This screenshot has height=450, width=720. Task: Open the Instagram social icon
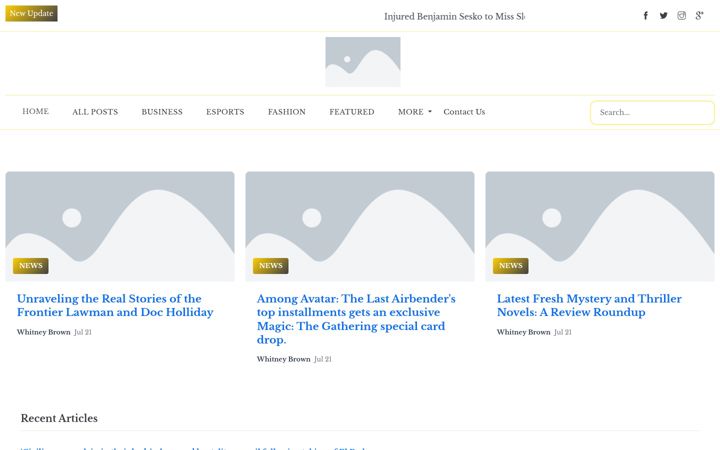681,16
